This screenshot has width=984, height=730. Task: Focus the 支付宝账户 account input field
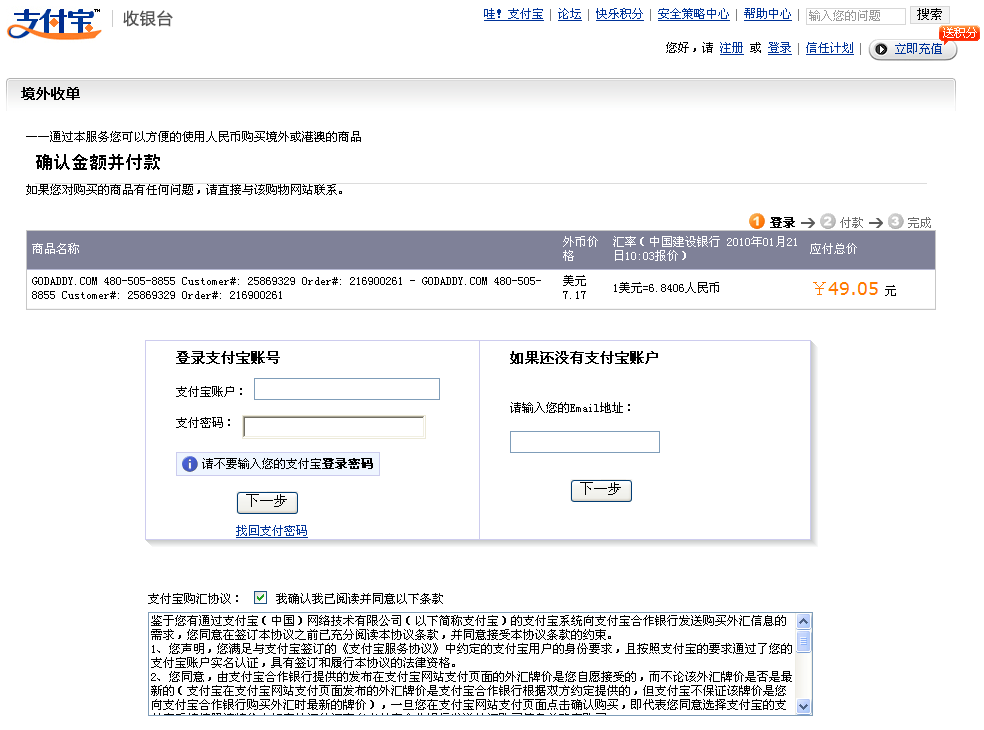[347, 389]
